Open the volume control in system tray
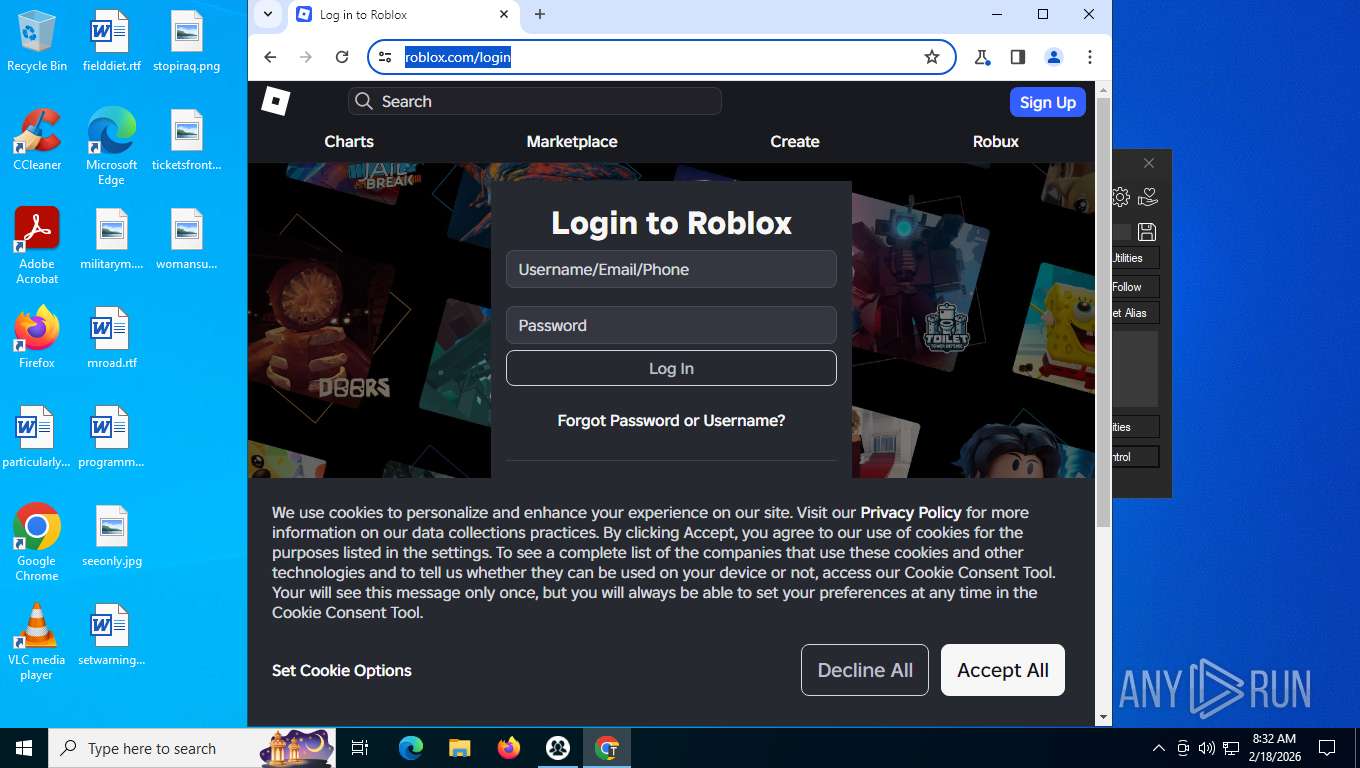The height and width of the screenshot is (768, 1360). click(x=1207, y=748)
